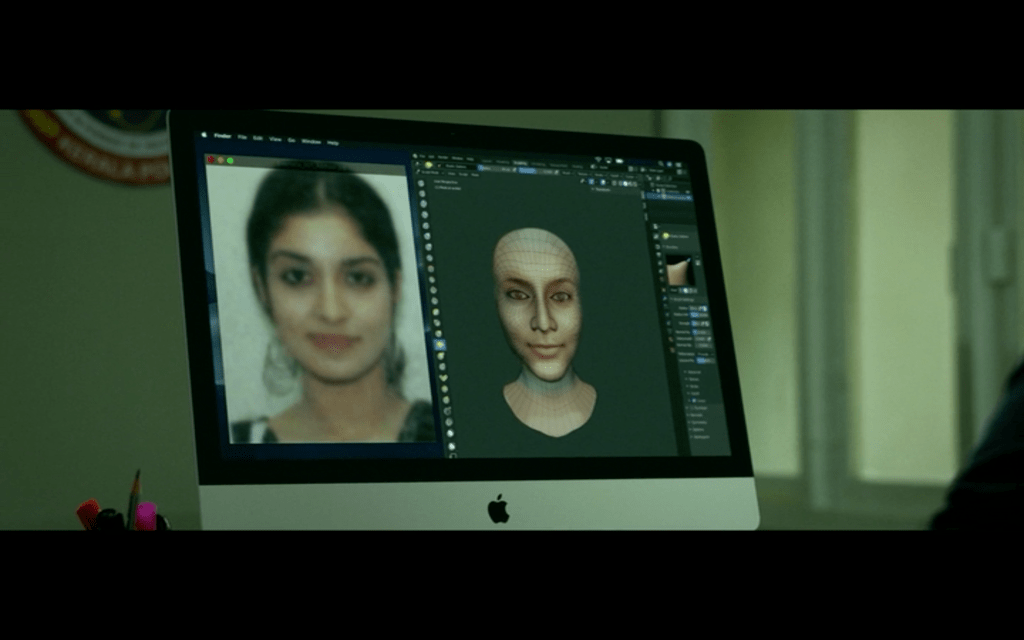Screen dimensions: 1024x640
Task: Click the bottom sculpt tool in the toolbar
Action: coord(453,447)
